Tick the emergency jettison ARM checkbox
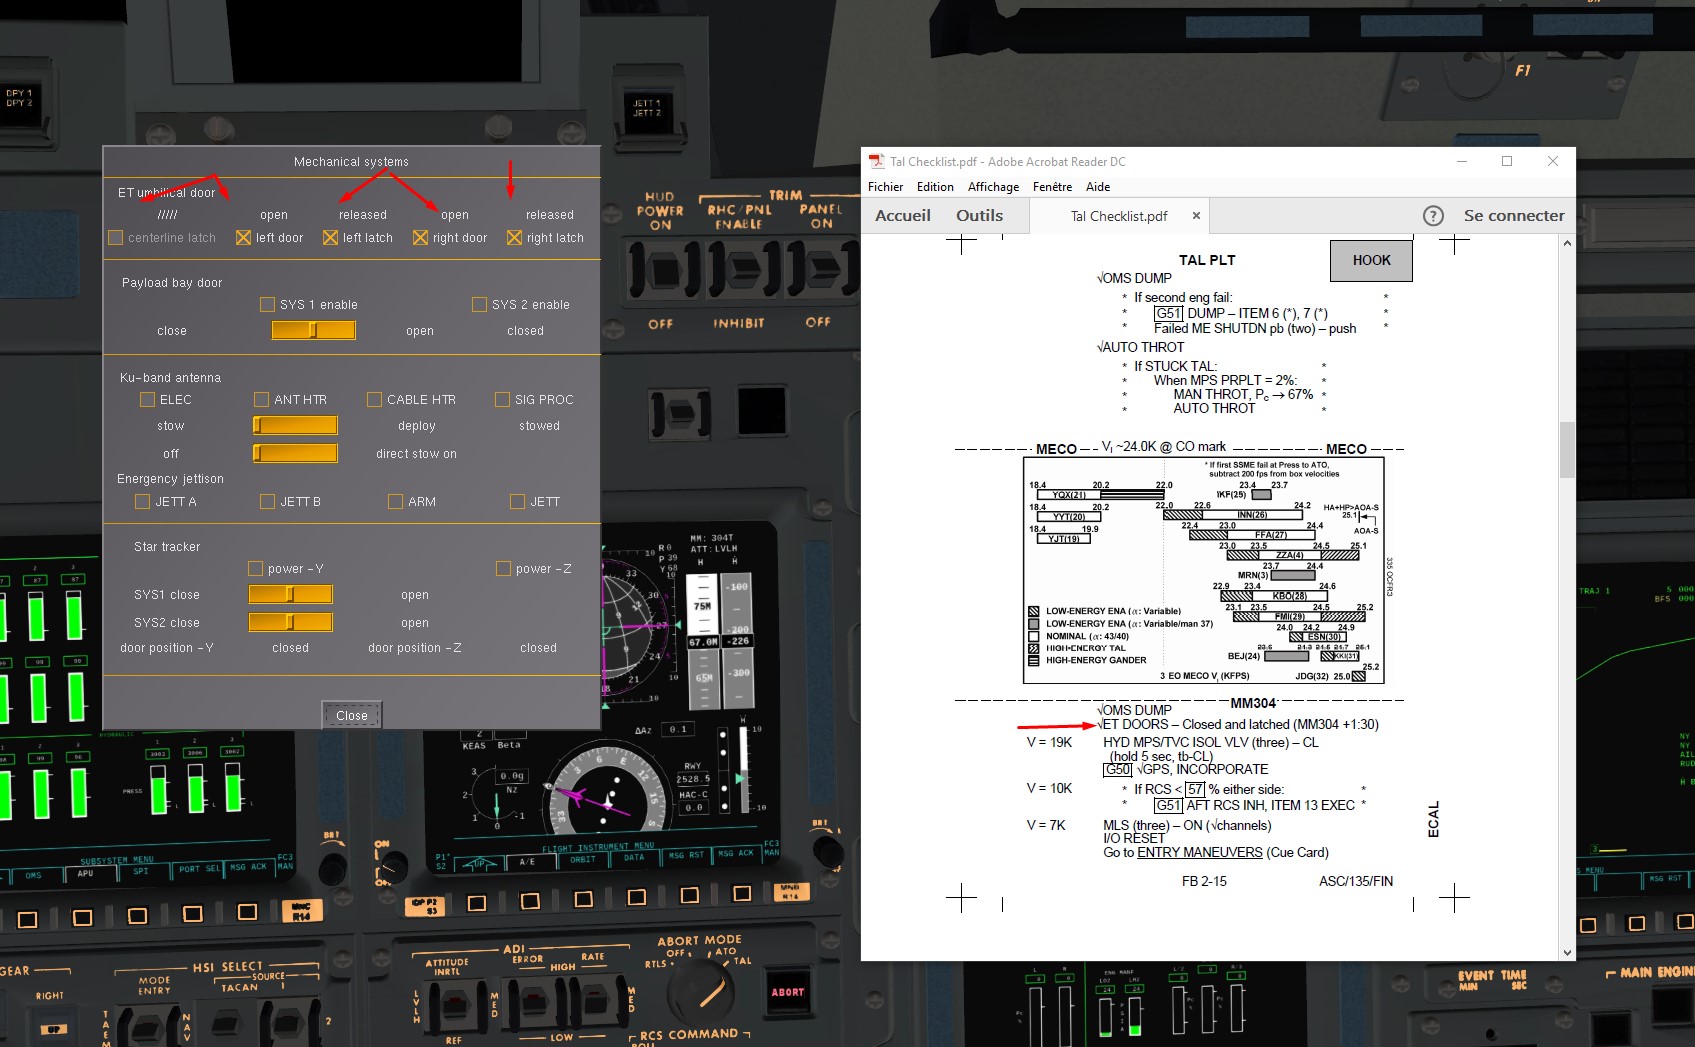 point(395,501)
